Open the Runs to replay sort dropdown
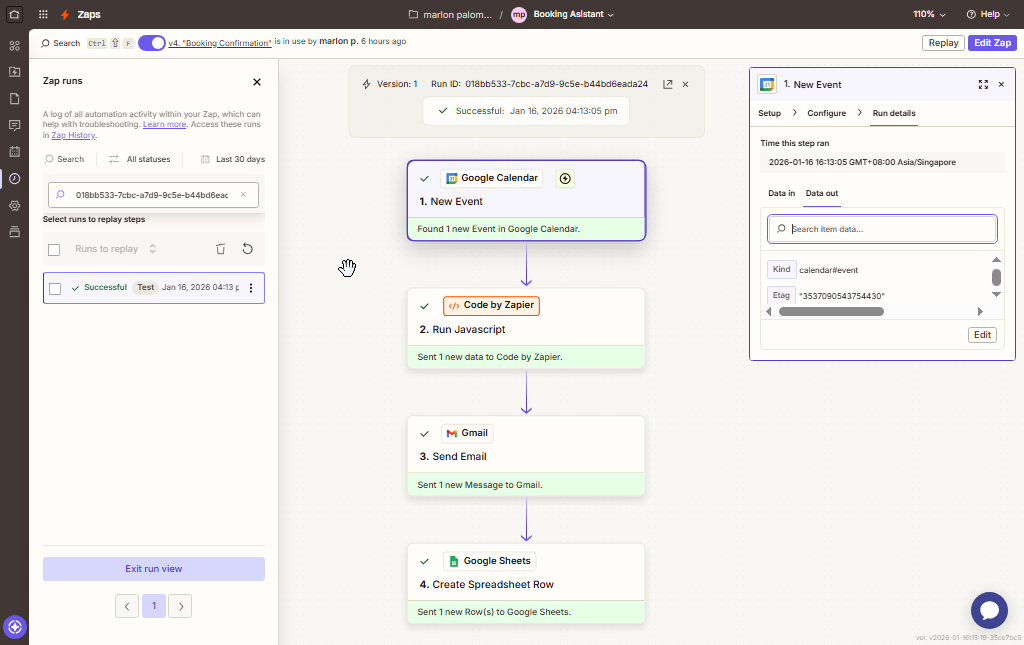 coord(116,249)
